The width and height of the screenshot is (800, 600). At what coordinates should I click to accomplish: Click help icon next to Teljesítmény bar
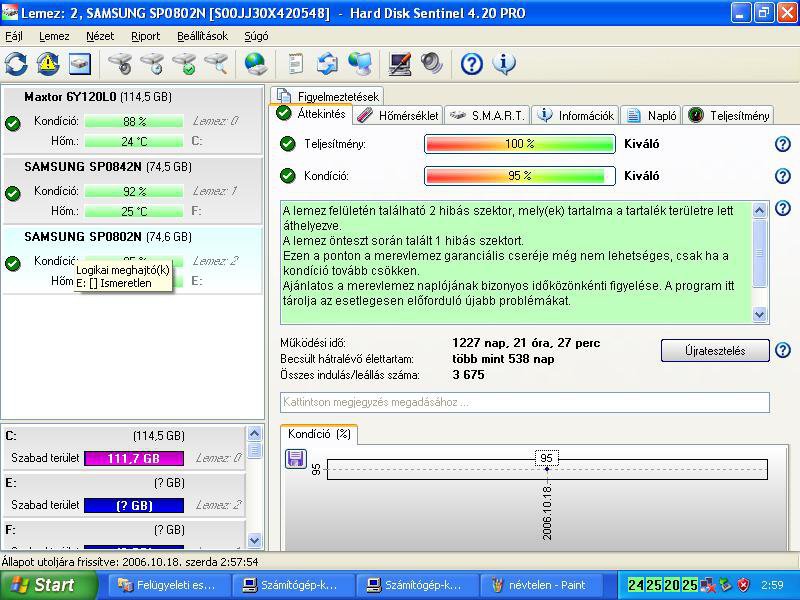[x=783, y=144]
